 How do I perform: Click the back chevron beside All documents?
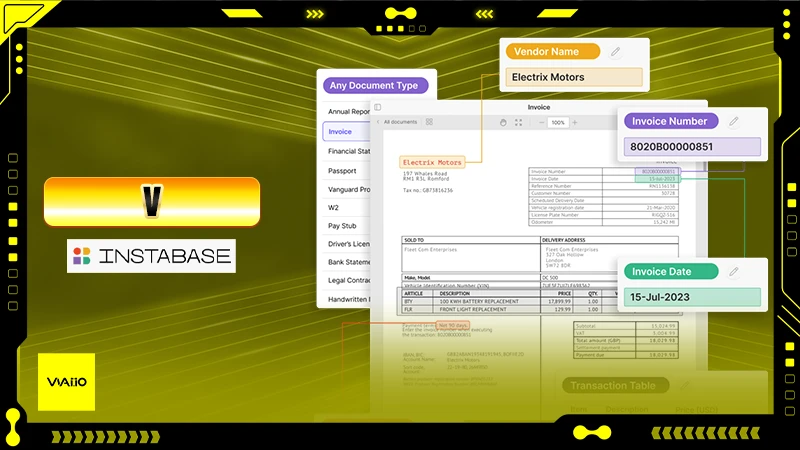click(x=378, y=122)
